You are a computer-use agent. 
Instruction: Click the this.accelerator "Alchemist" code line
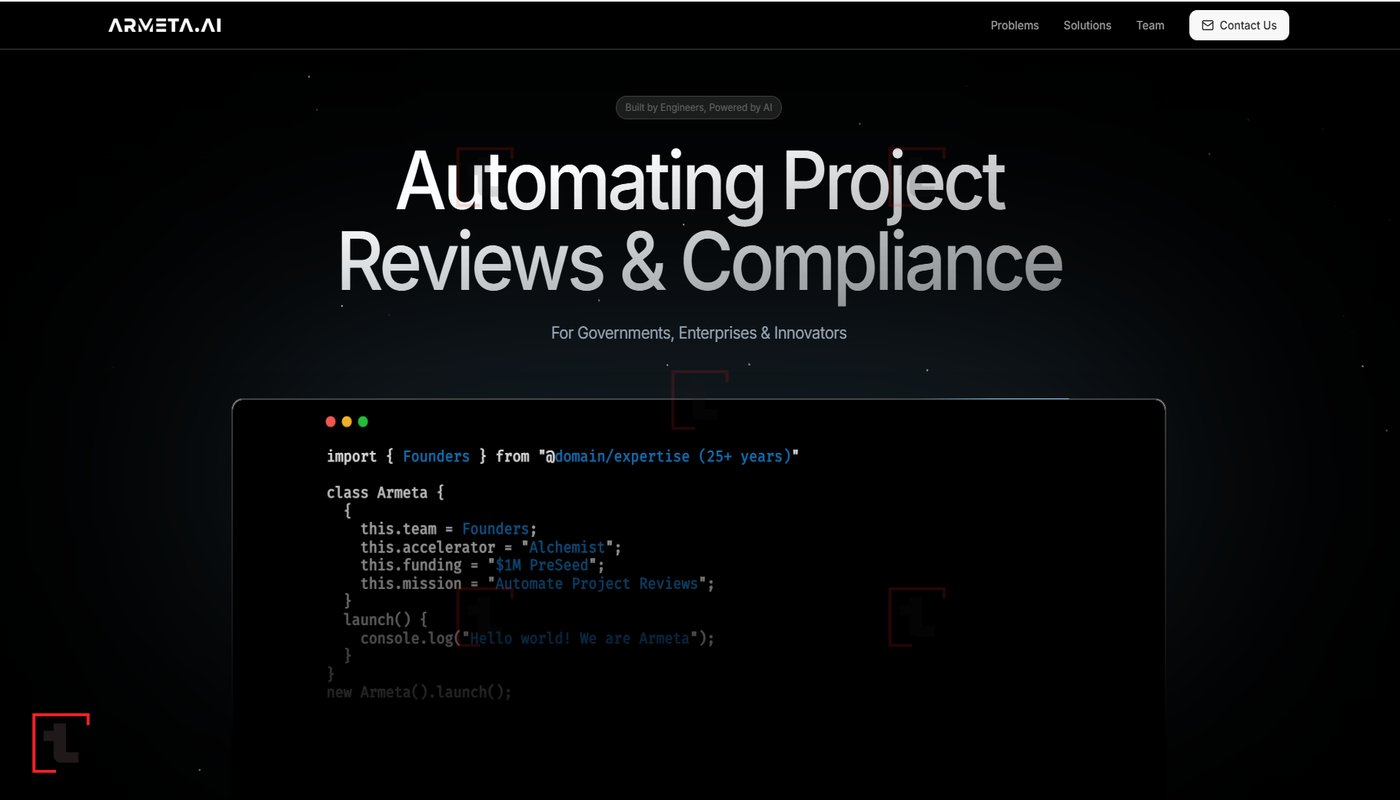491,547
